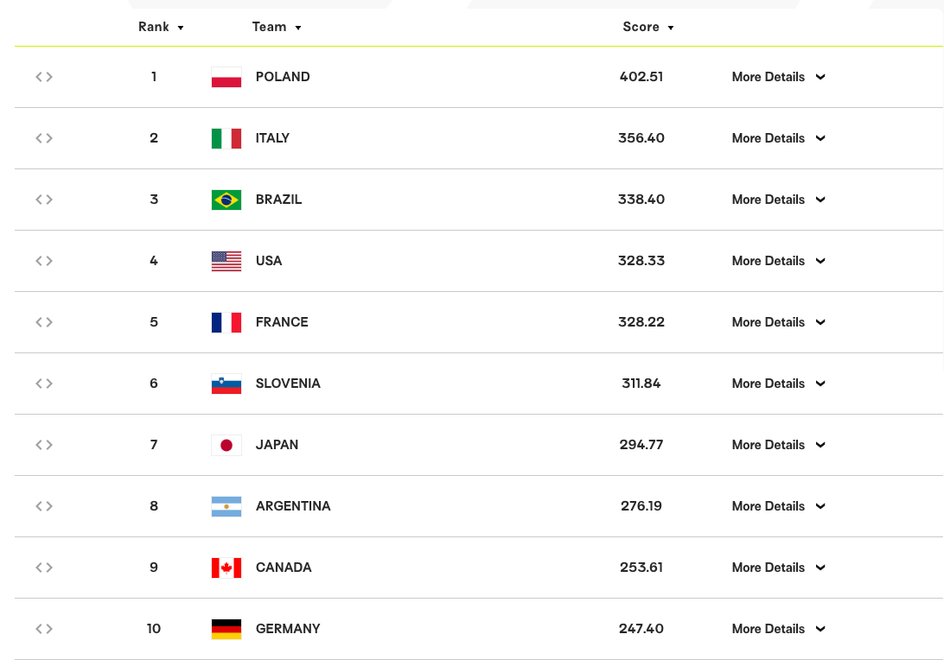944x666 pixels.
Task: Click the Poland flag icon
Action: pos(226,77)
